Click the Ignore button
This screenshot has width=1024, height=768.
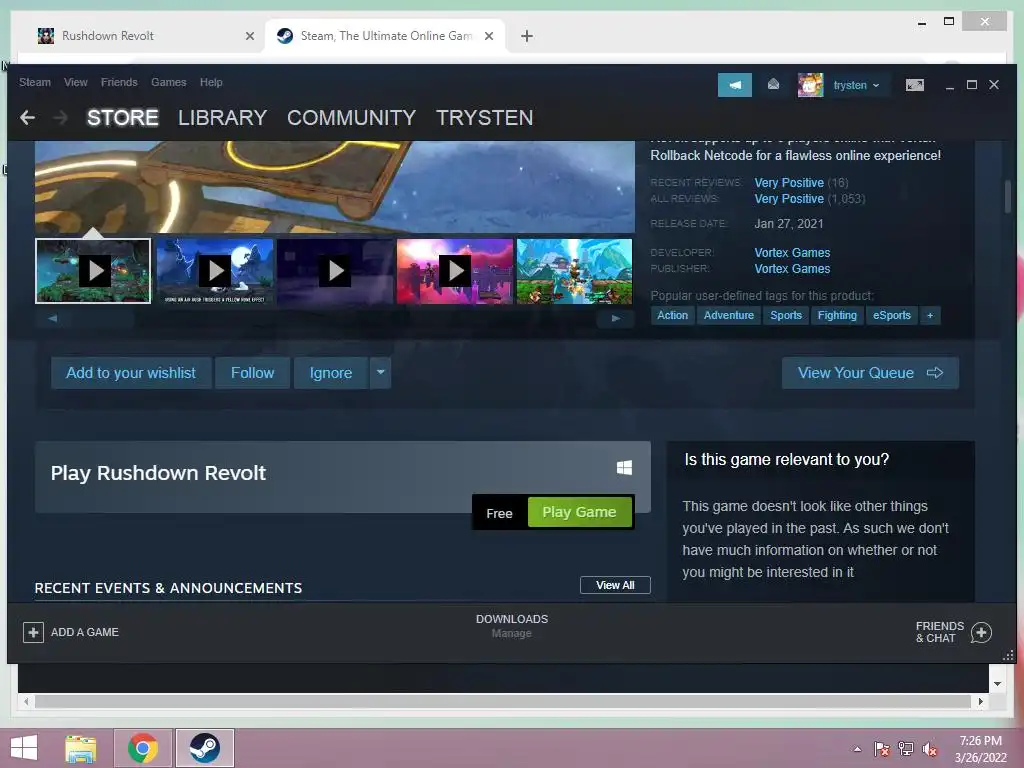pos(331,373)
